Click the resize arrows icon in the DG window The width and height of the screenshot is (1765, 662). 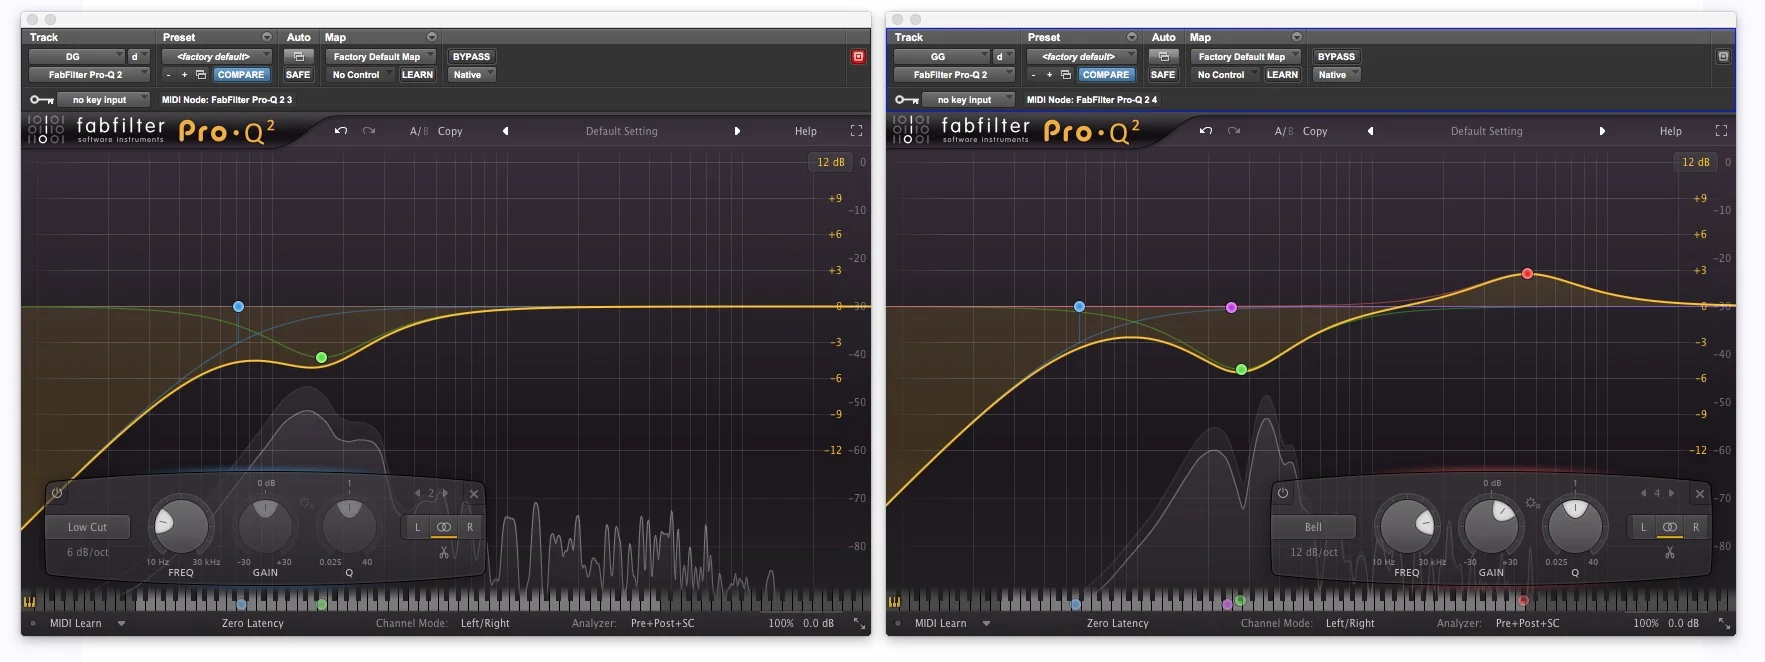coord(859,623)
